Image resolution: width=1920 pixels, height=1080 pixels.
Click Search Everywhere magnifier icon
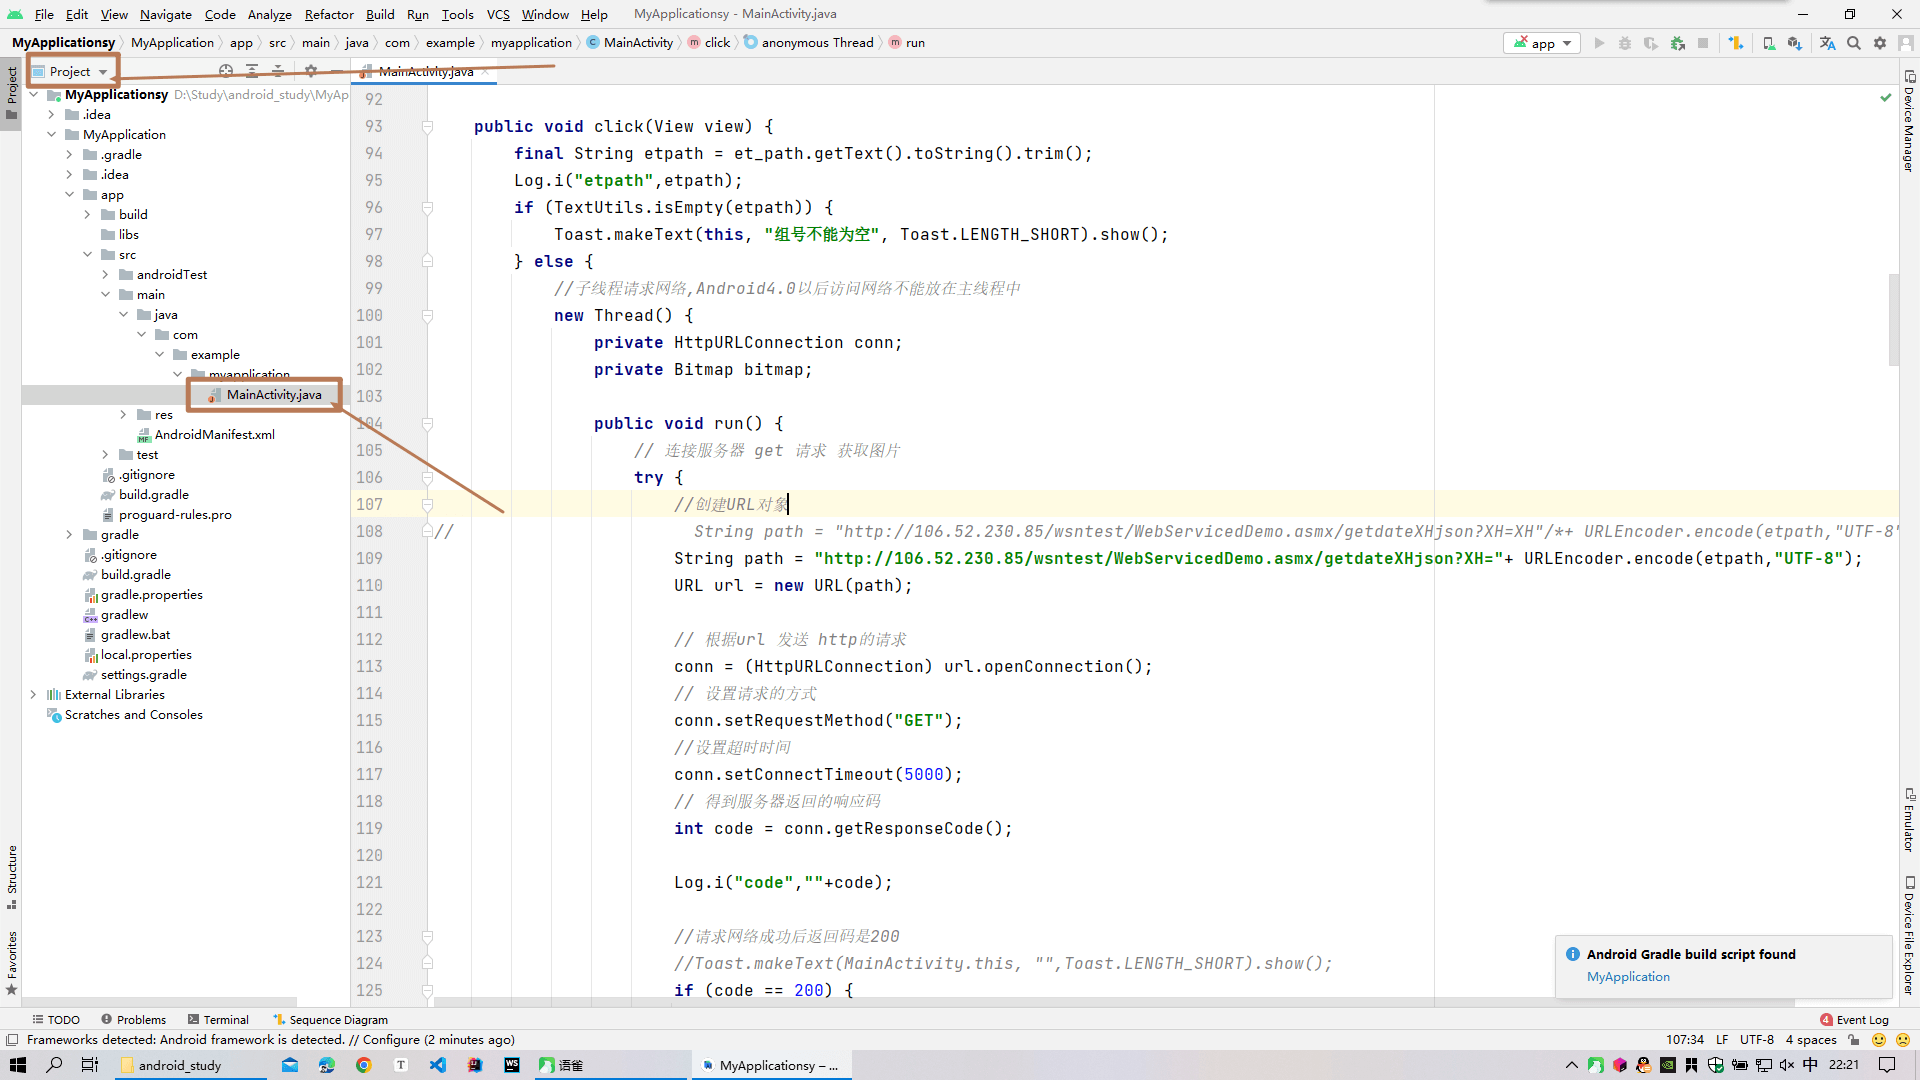point(1854,43)
